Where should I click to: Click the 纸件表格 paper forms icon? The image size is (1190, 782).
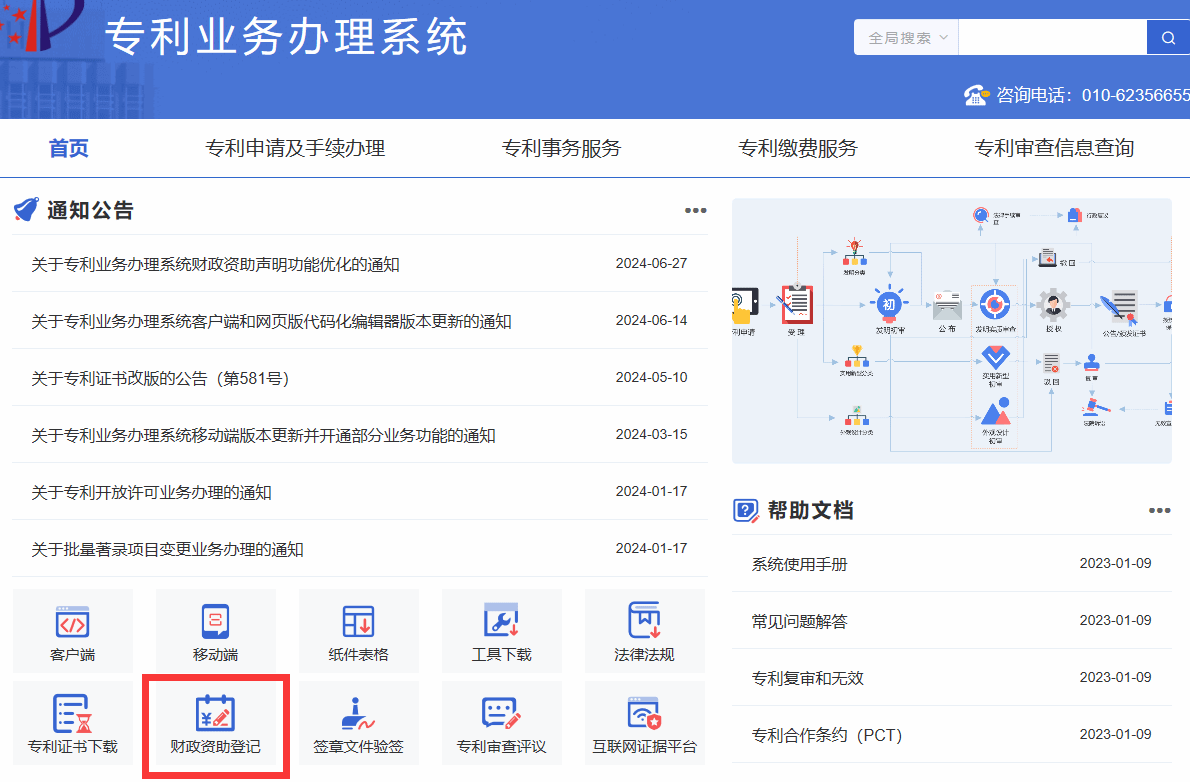358,631
